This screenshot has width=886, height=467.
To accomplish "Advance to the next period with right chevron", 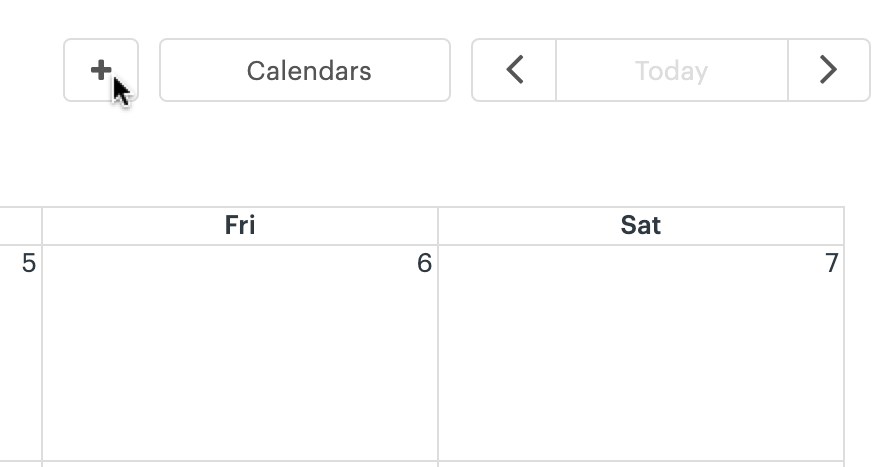I will point(828,70).
